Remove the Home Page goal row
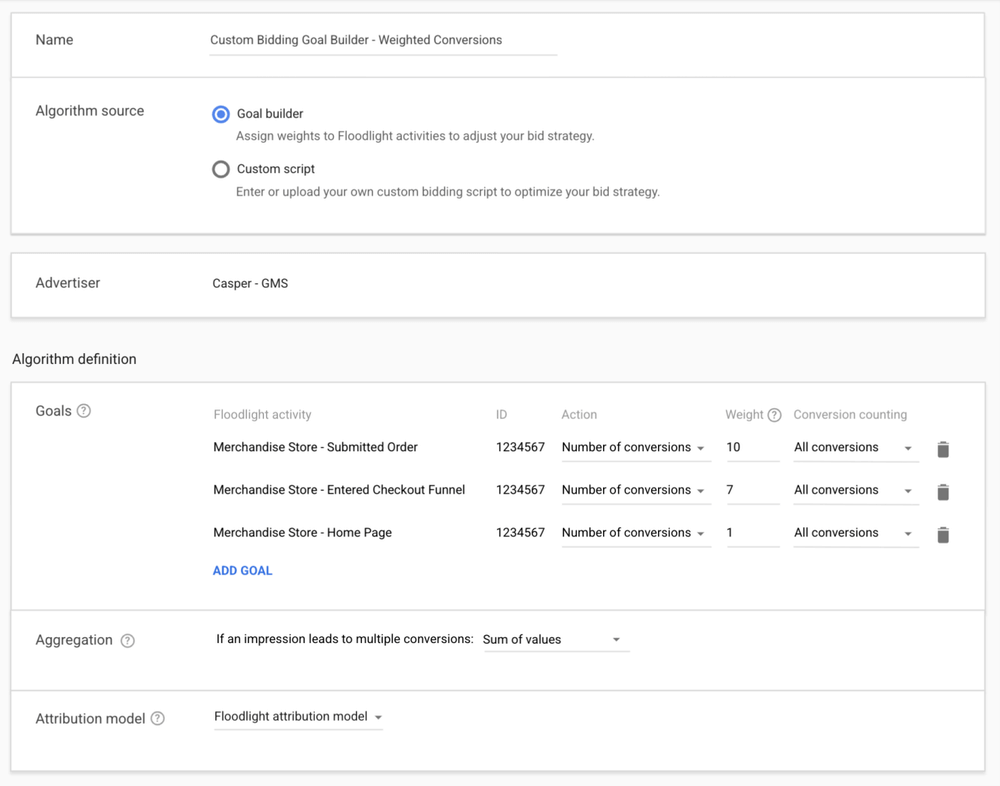1000x786 pixels. [x=942, y=535]
